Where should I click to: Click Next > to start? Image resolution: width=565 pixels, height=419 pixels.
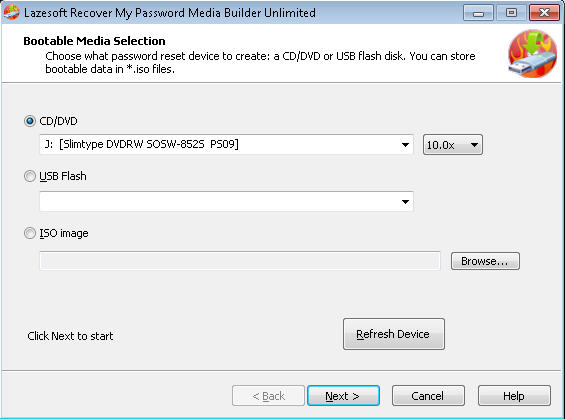pos(343,396)
